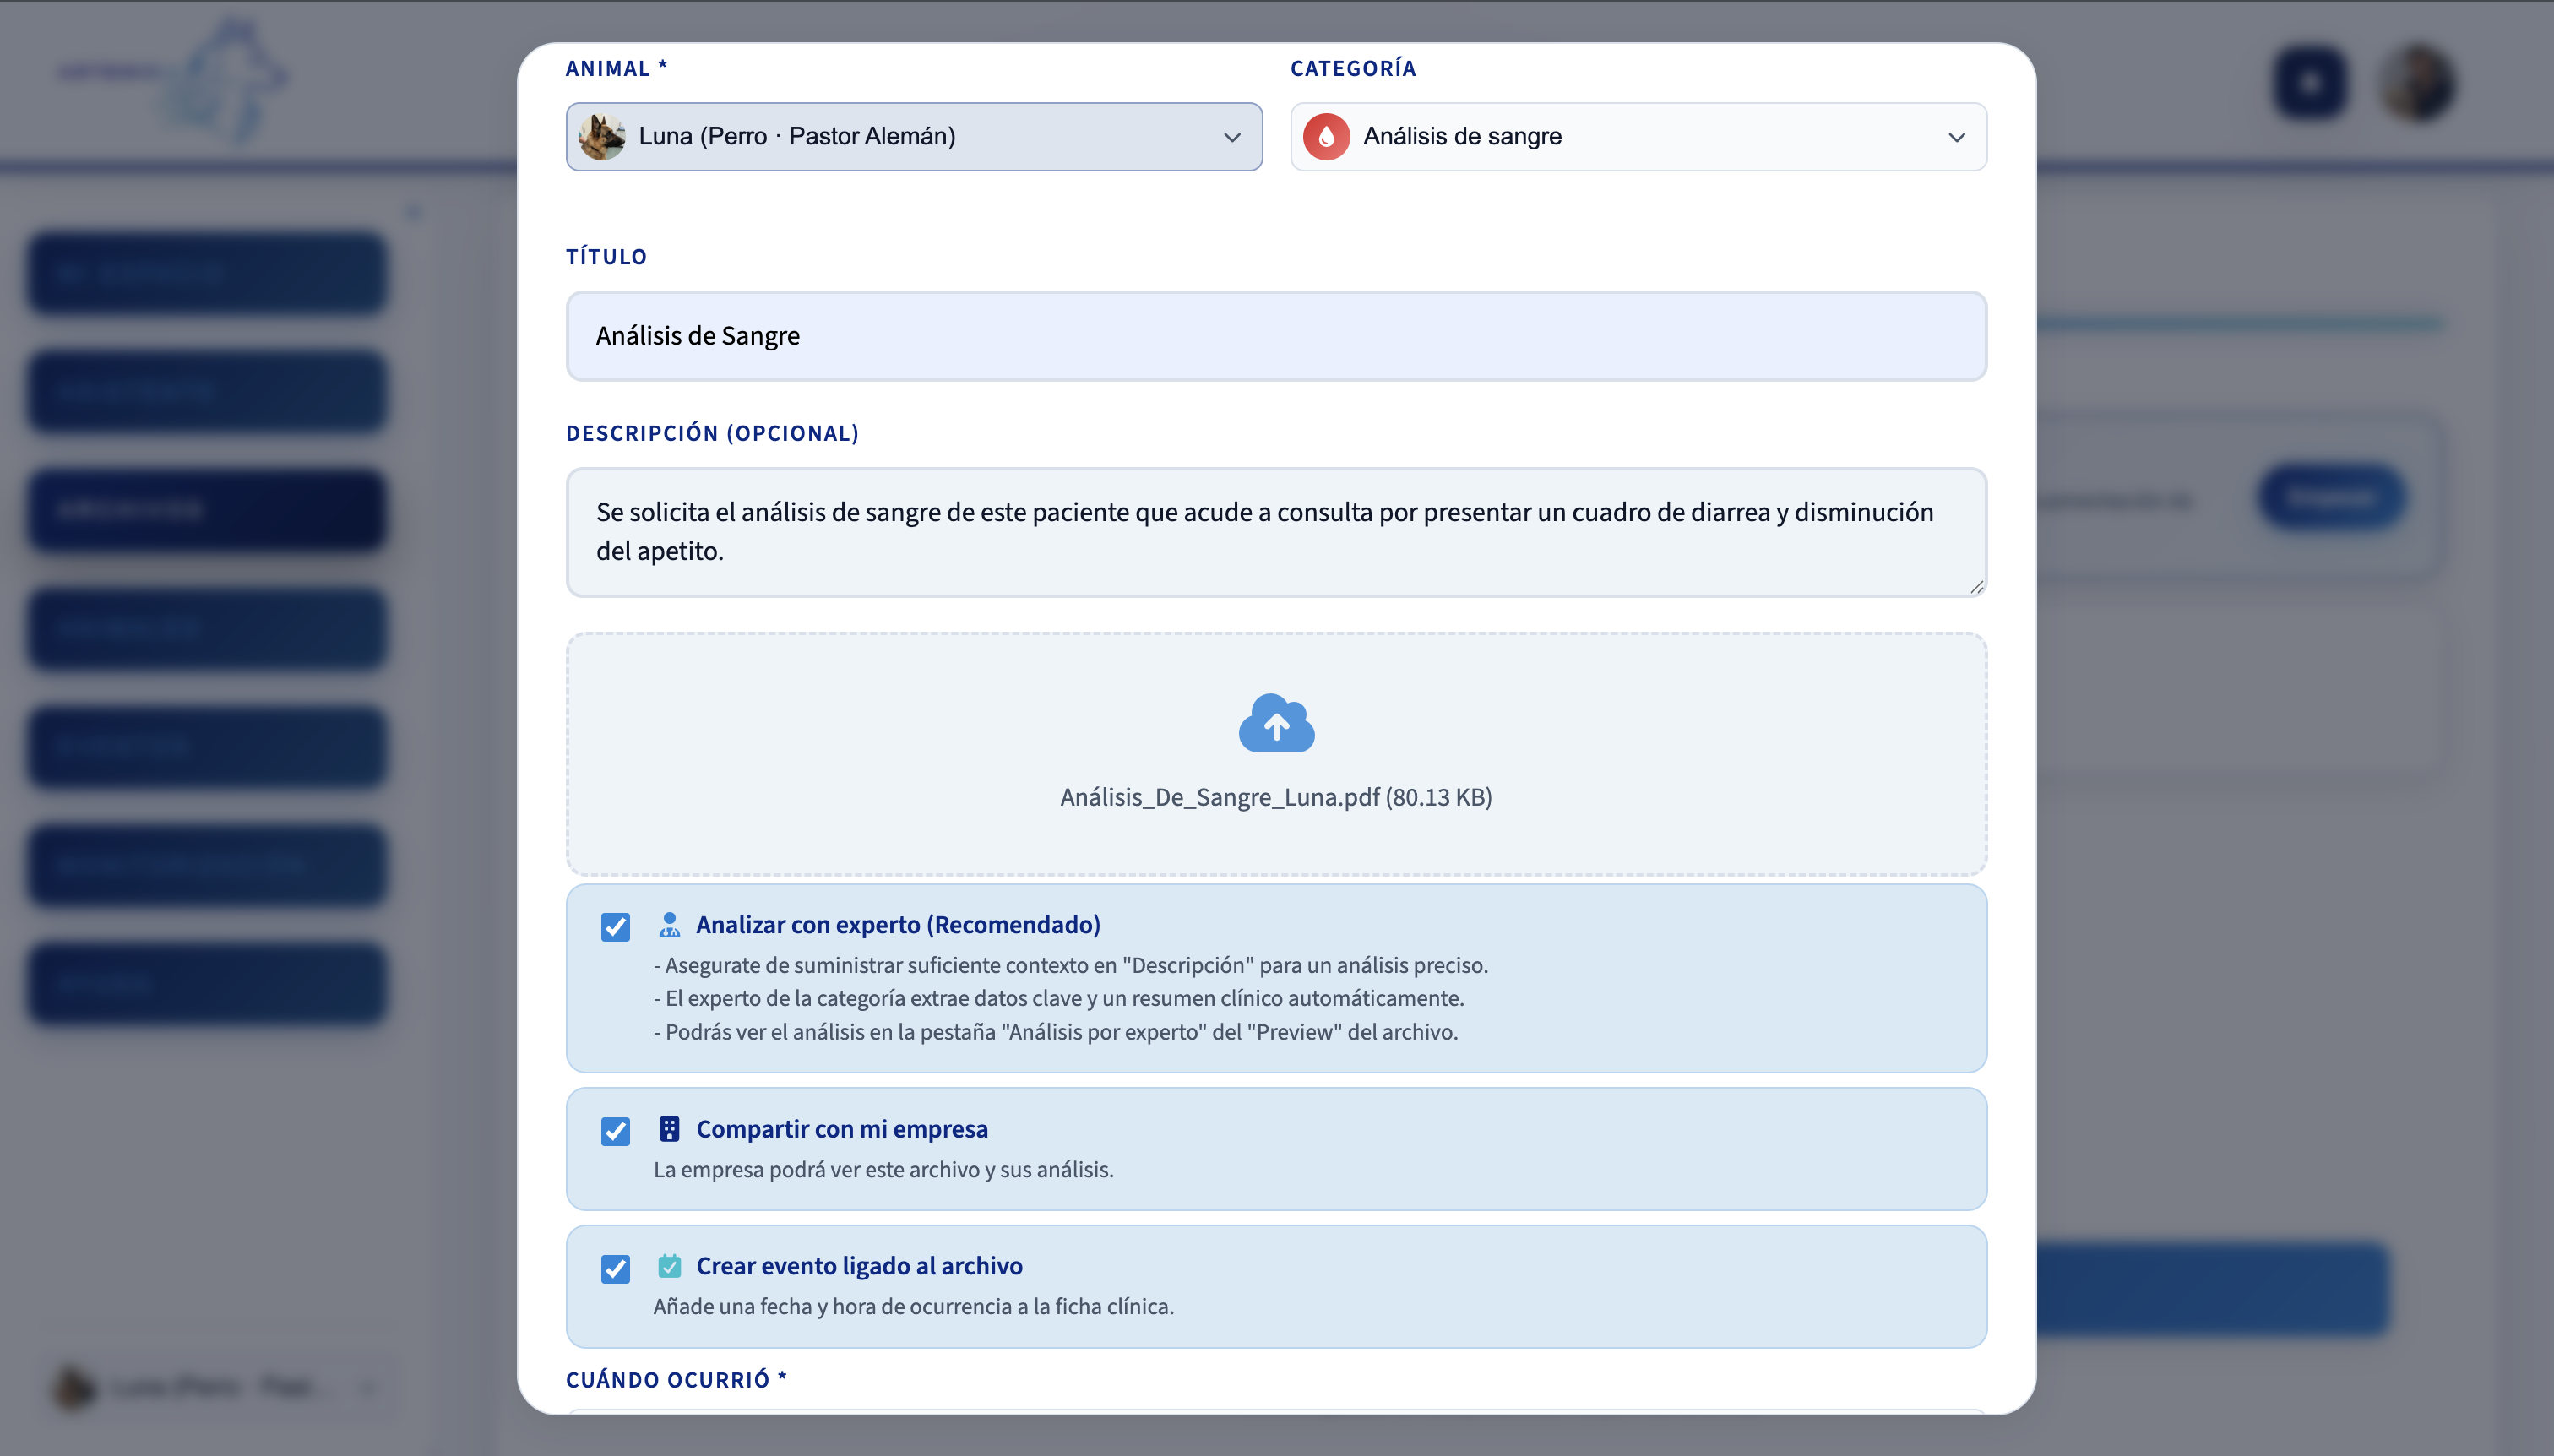Grab the Descripción text area resize handle
This screenshot has height=1456, width=2554.
click(x=1976, y=587)
